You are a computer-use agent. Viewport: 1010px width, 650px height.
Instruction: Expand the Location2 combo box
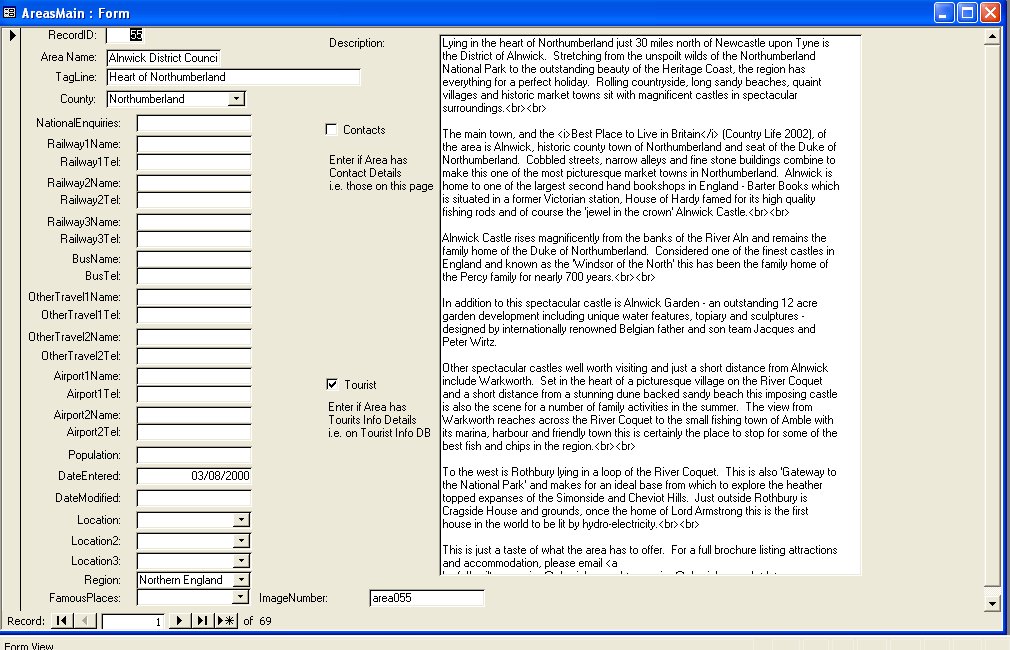click(241, 541)
